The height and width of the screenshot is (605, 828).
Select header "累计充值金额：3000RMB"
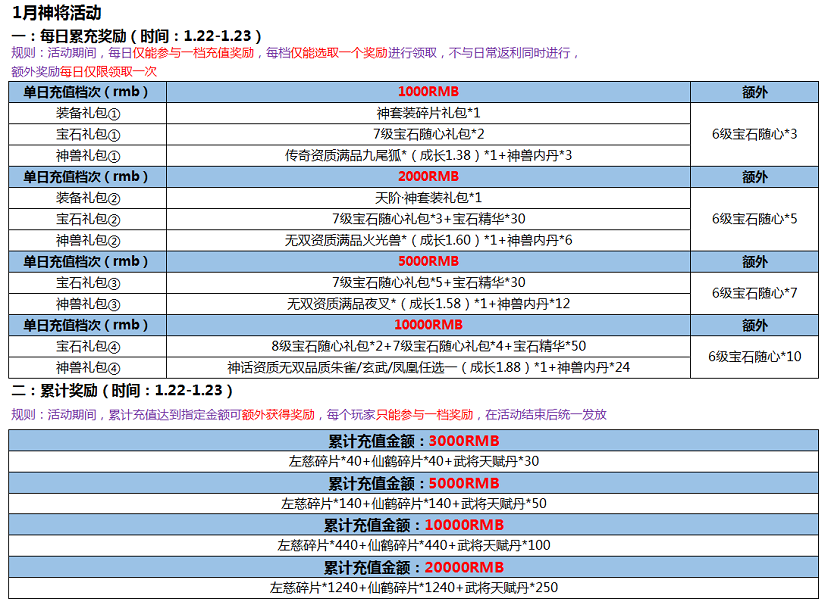tap(413, 441)
